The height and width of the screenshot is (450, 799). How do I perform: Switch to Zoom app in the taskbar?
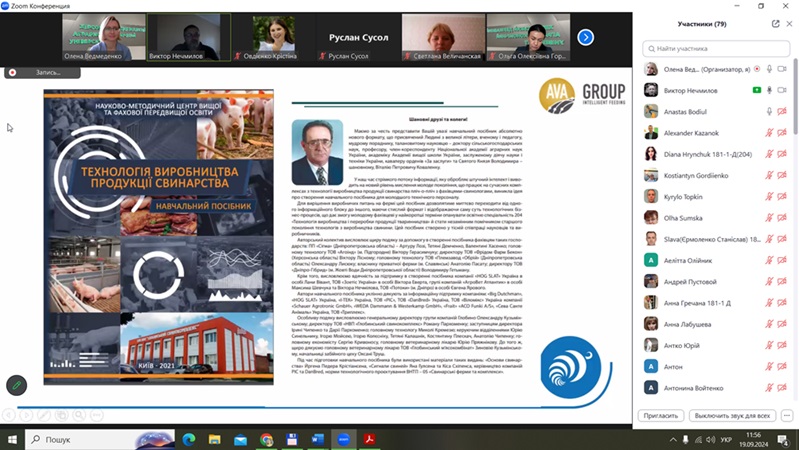click(344, 439)
